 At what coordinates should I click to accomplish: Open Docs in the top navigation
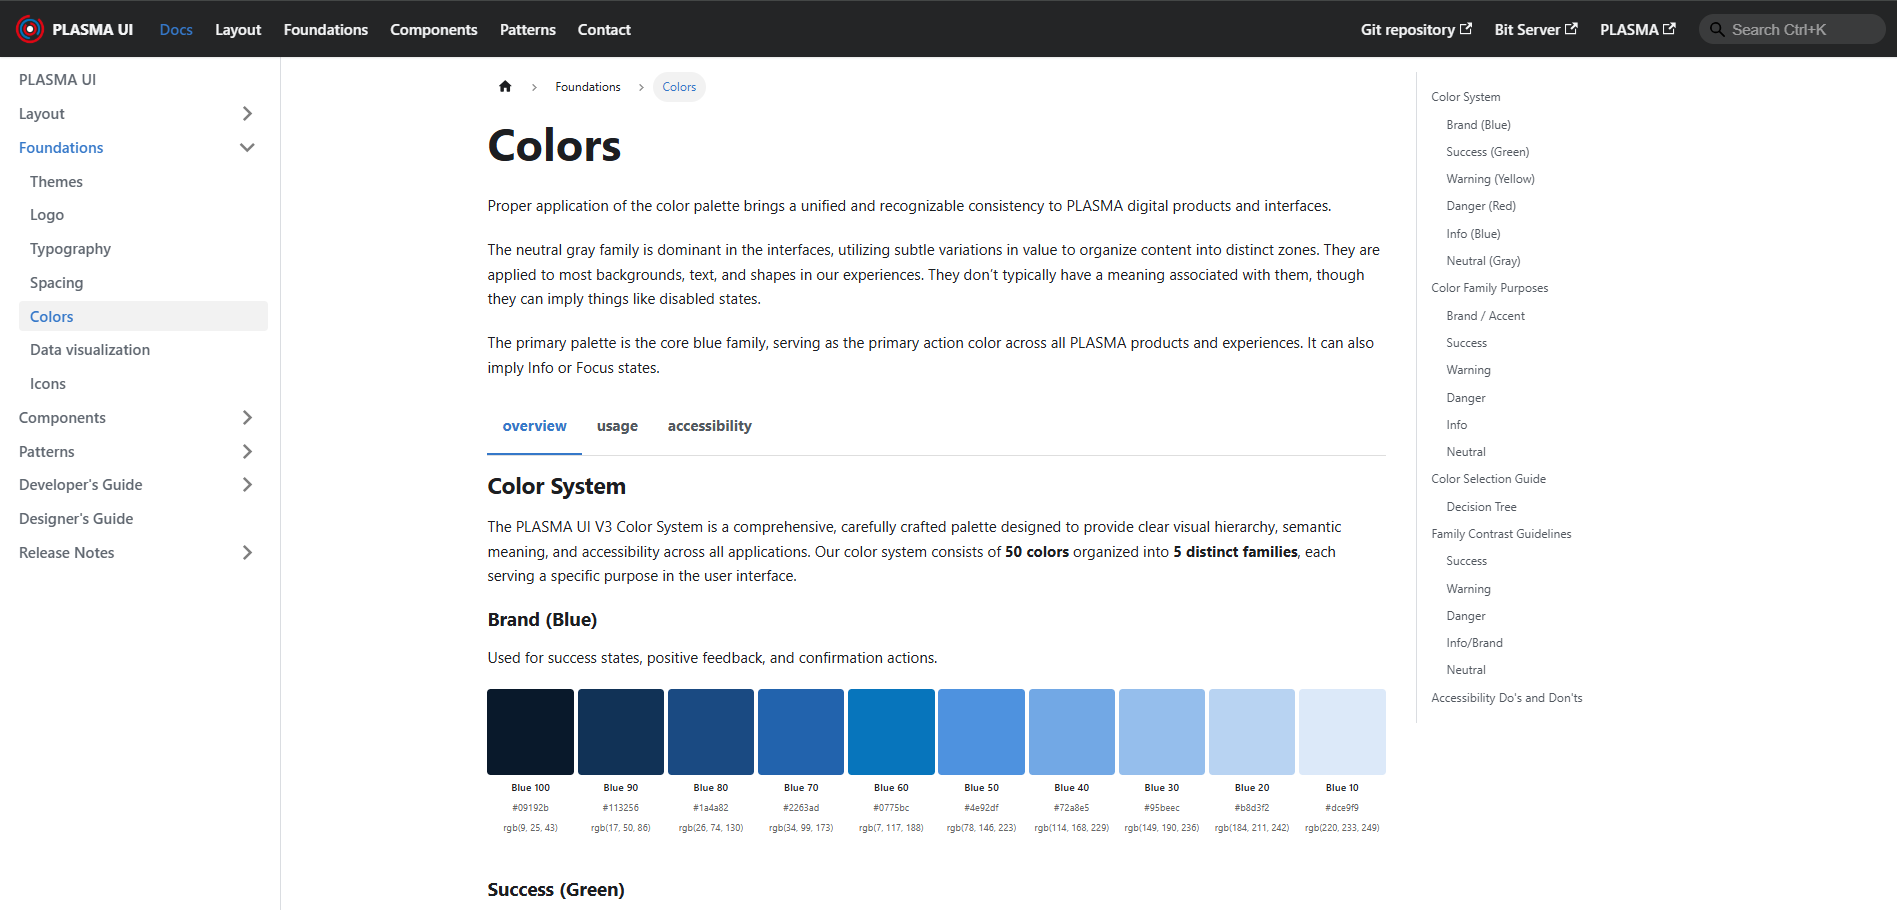pyautogui.click(x=176, y=30)
